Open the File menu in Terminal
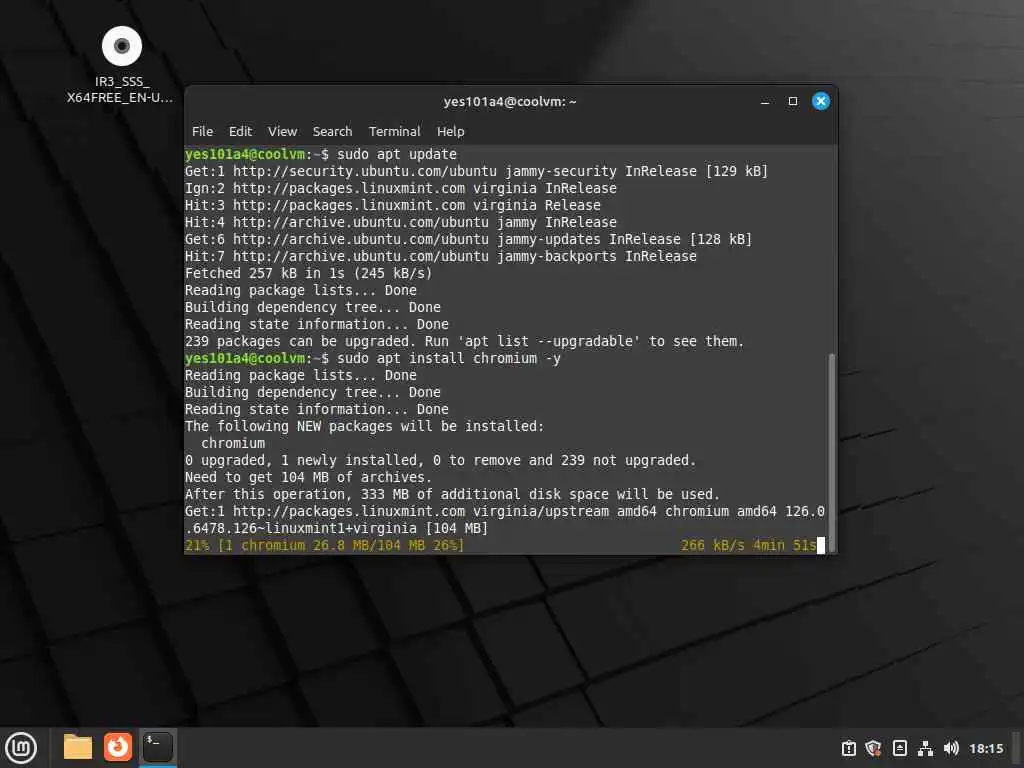Viewport: 1024px width, 768px height. click(x=202, y=131)
